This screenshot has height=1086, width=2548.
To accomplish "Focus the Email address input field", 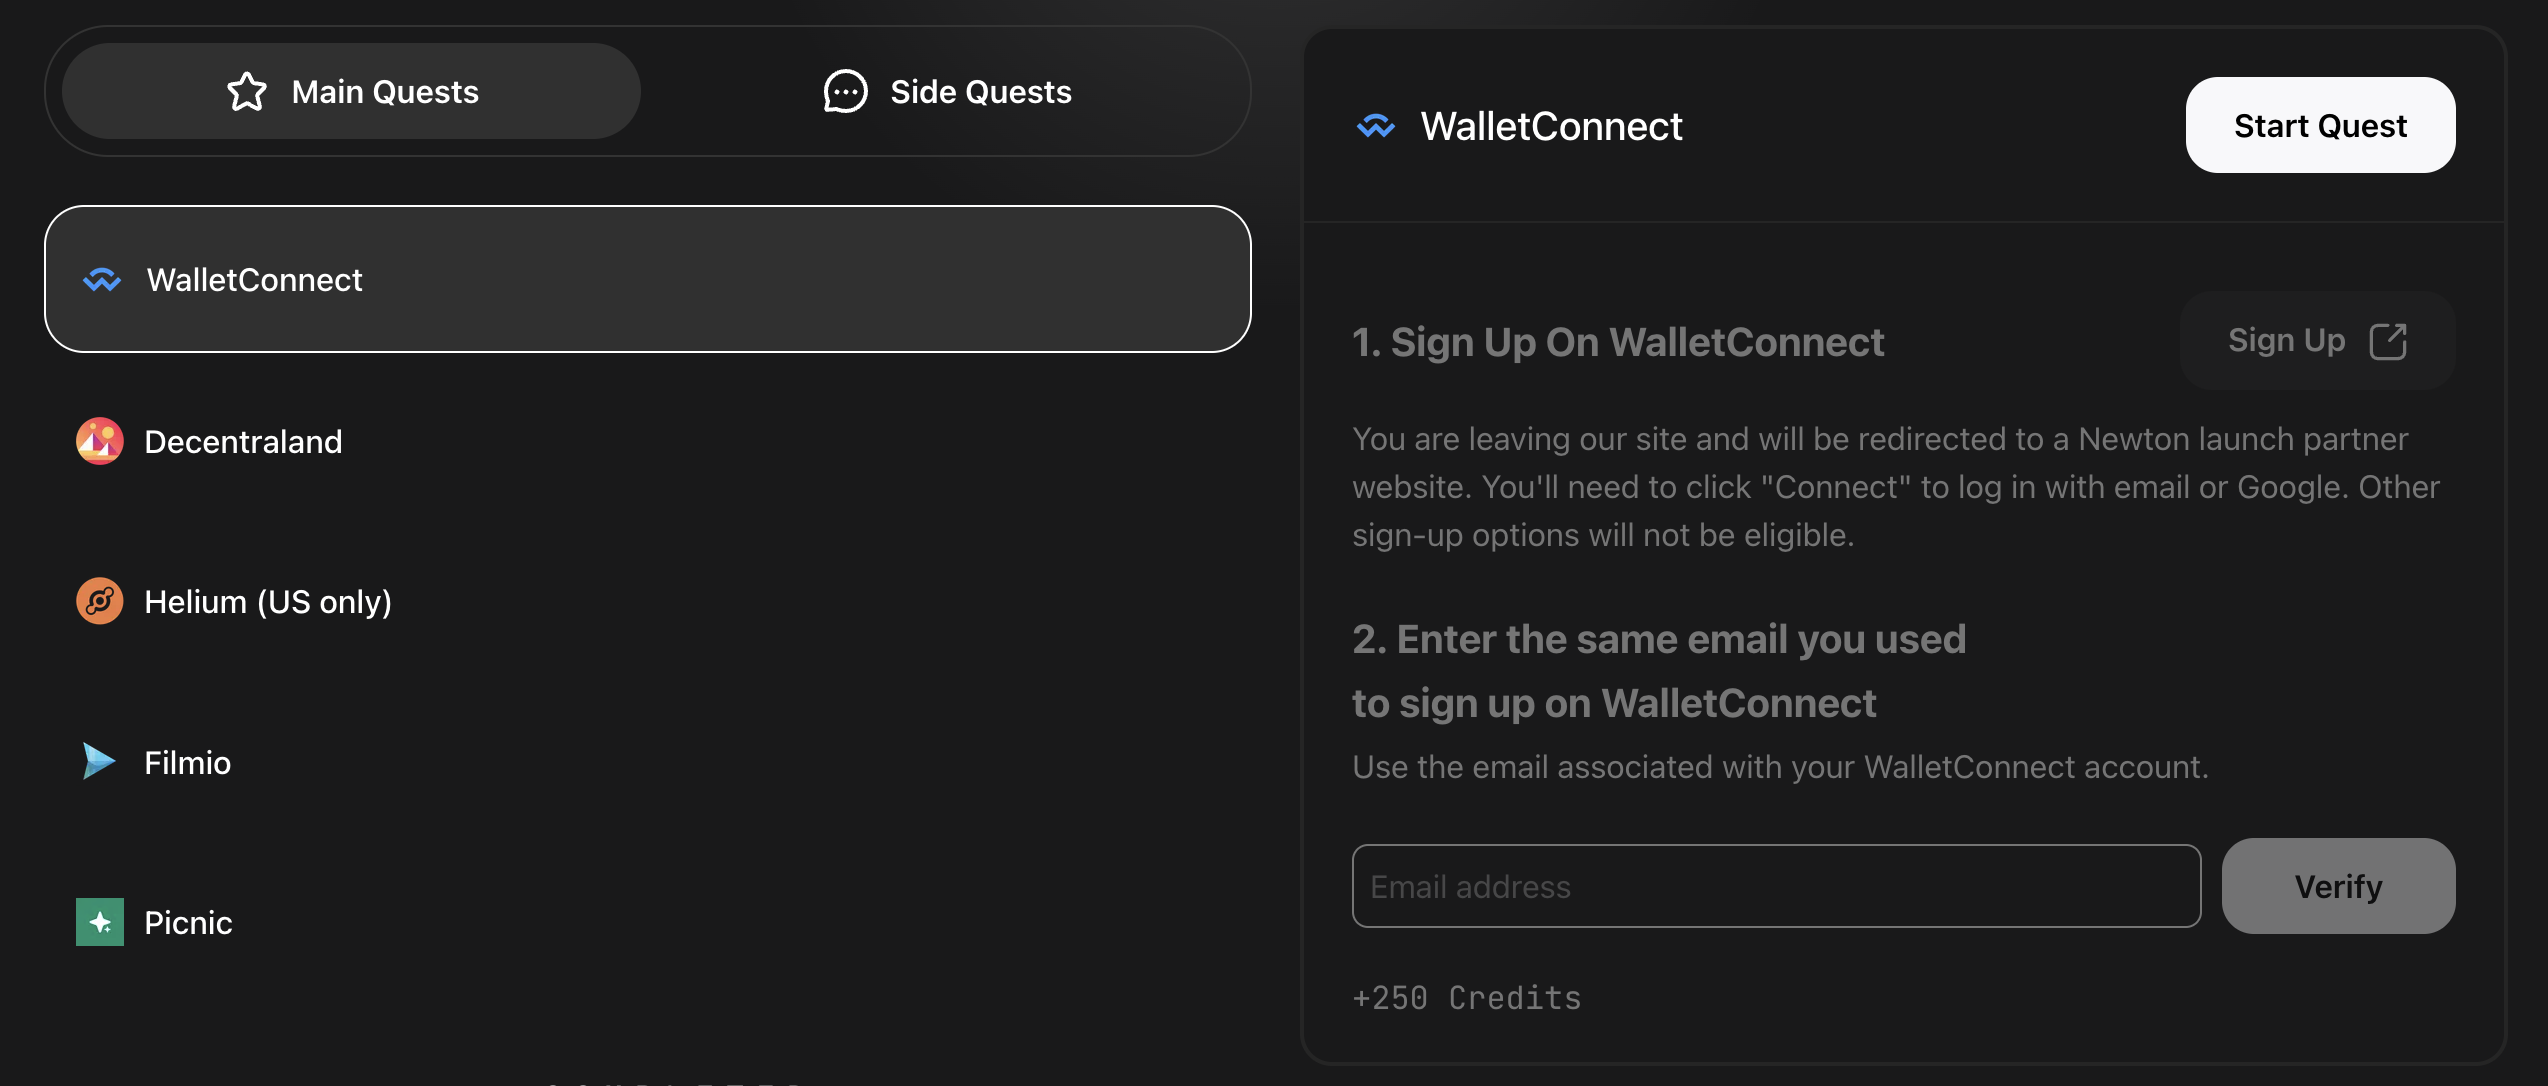I will pyautogui.click(x=1776, y=887).
